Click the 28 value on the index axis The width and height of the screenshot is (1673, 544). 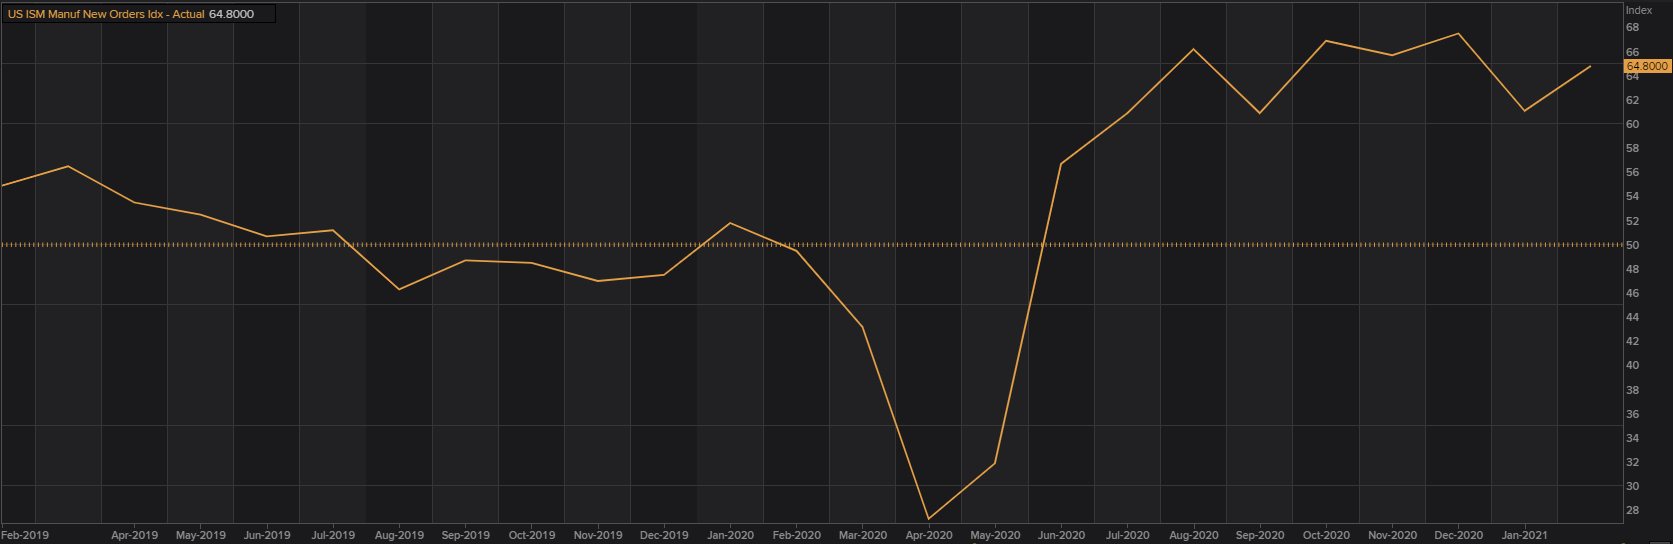pos(1632,510)
